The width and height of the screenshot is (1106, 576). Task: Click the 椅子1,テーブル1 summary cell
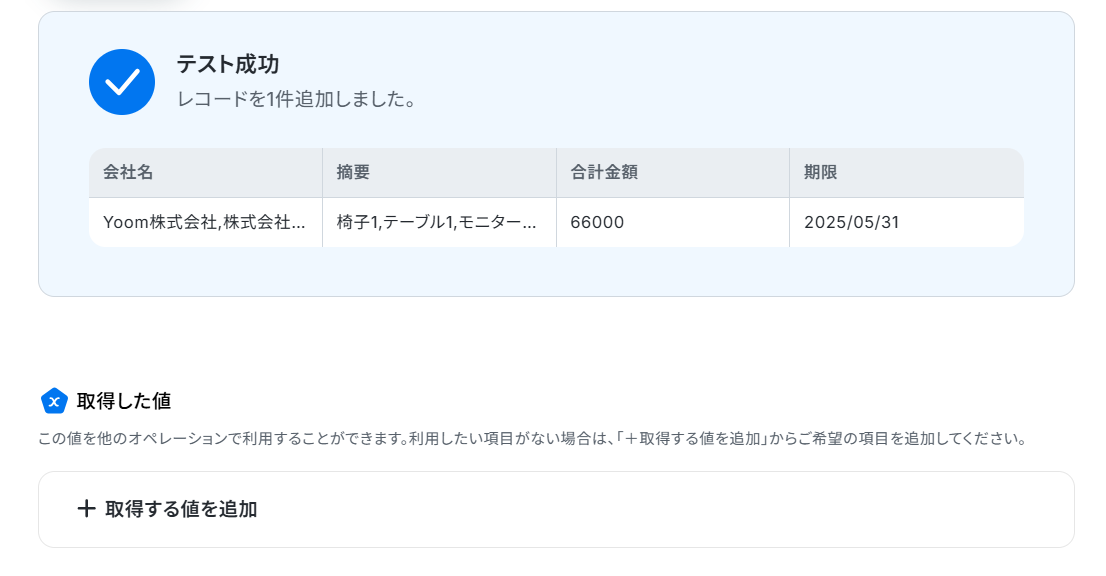coord(439,222)
